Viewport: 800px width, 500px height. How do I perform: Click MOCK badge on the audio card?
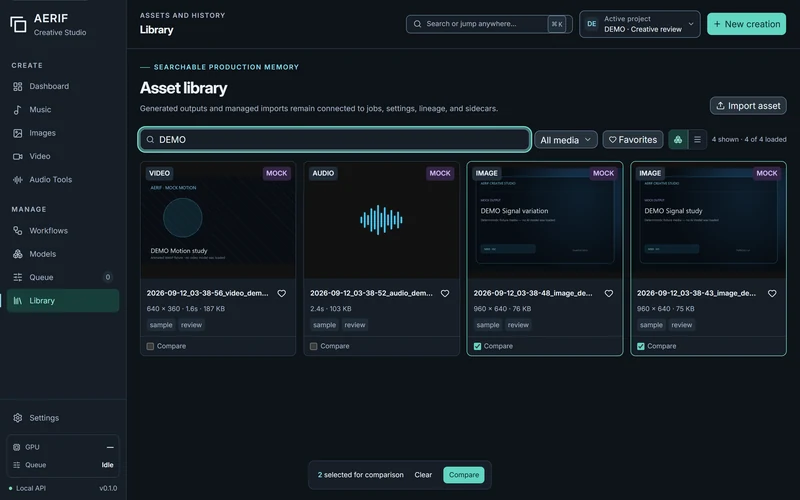pos(440,173)
